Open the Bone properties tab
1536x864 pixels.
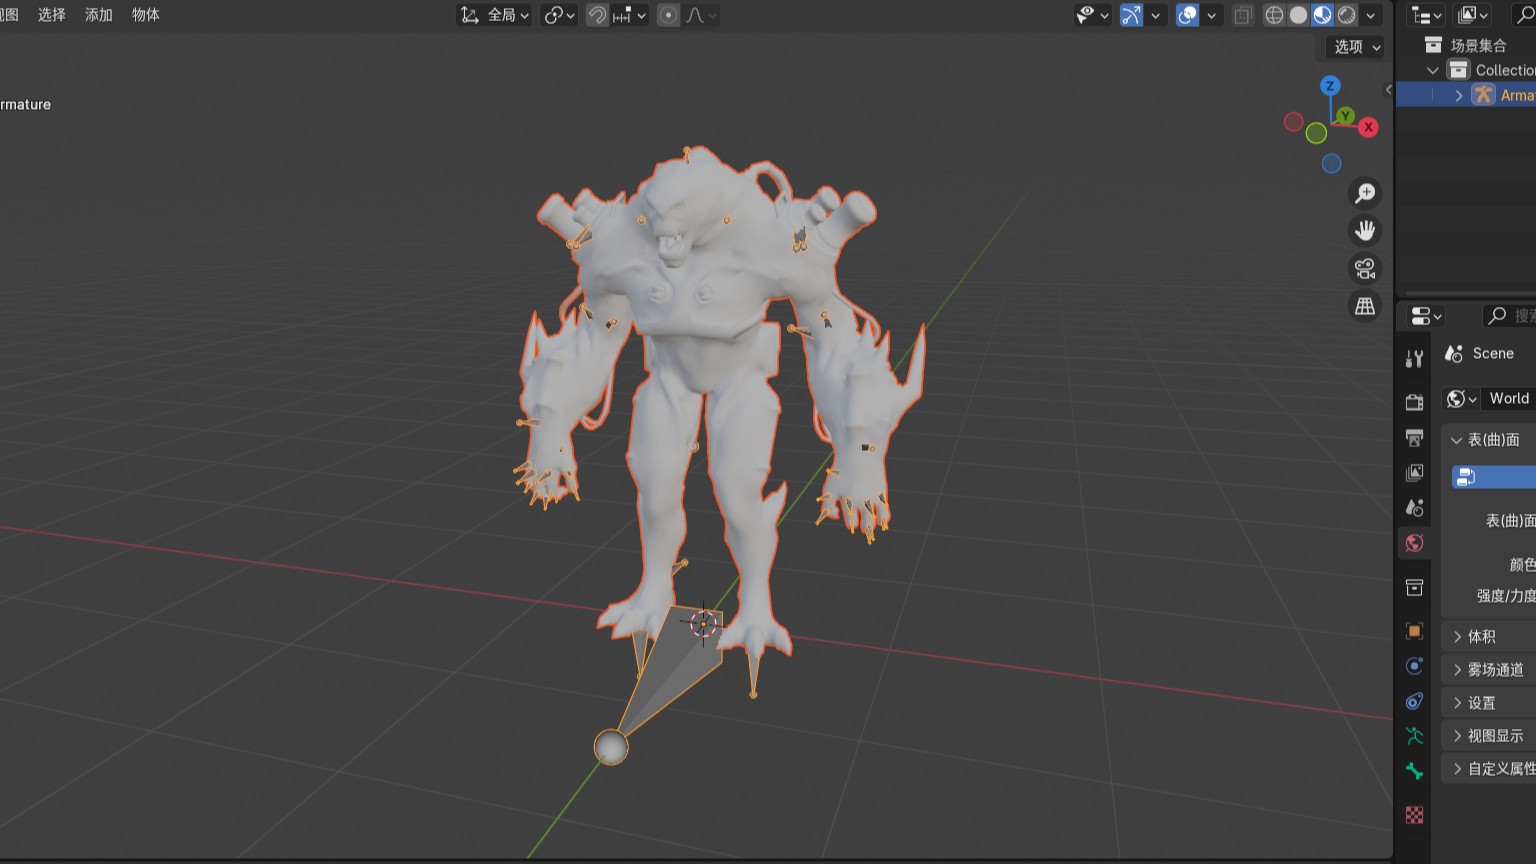coord(1414,771)
